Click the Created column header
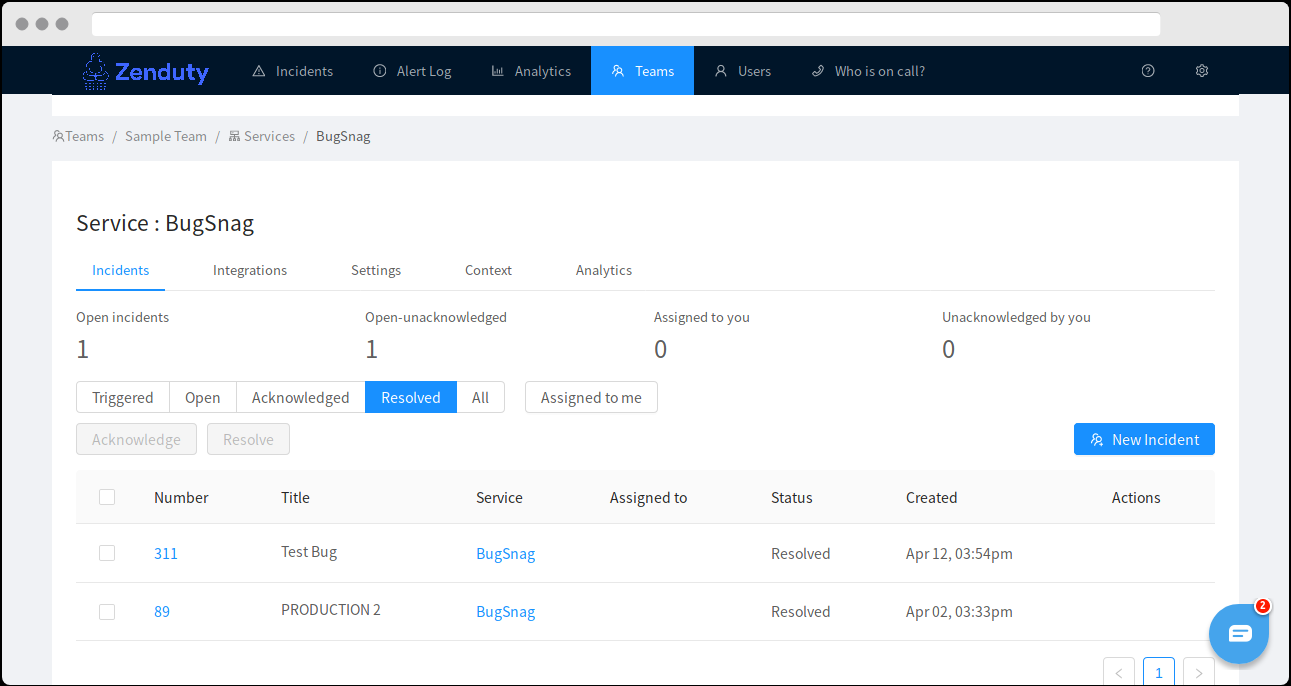This screenshot has width=1291, height=686. 932,497
